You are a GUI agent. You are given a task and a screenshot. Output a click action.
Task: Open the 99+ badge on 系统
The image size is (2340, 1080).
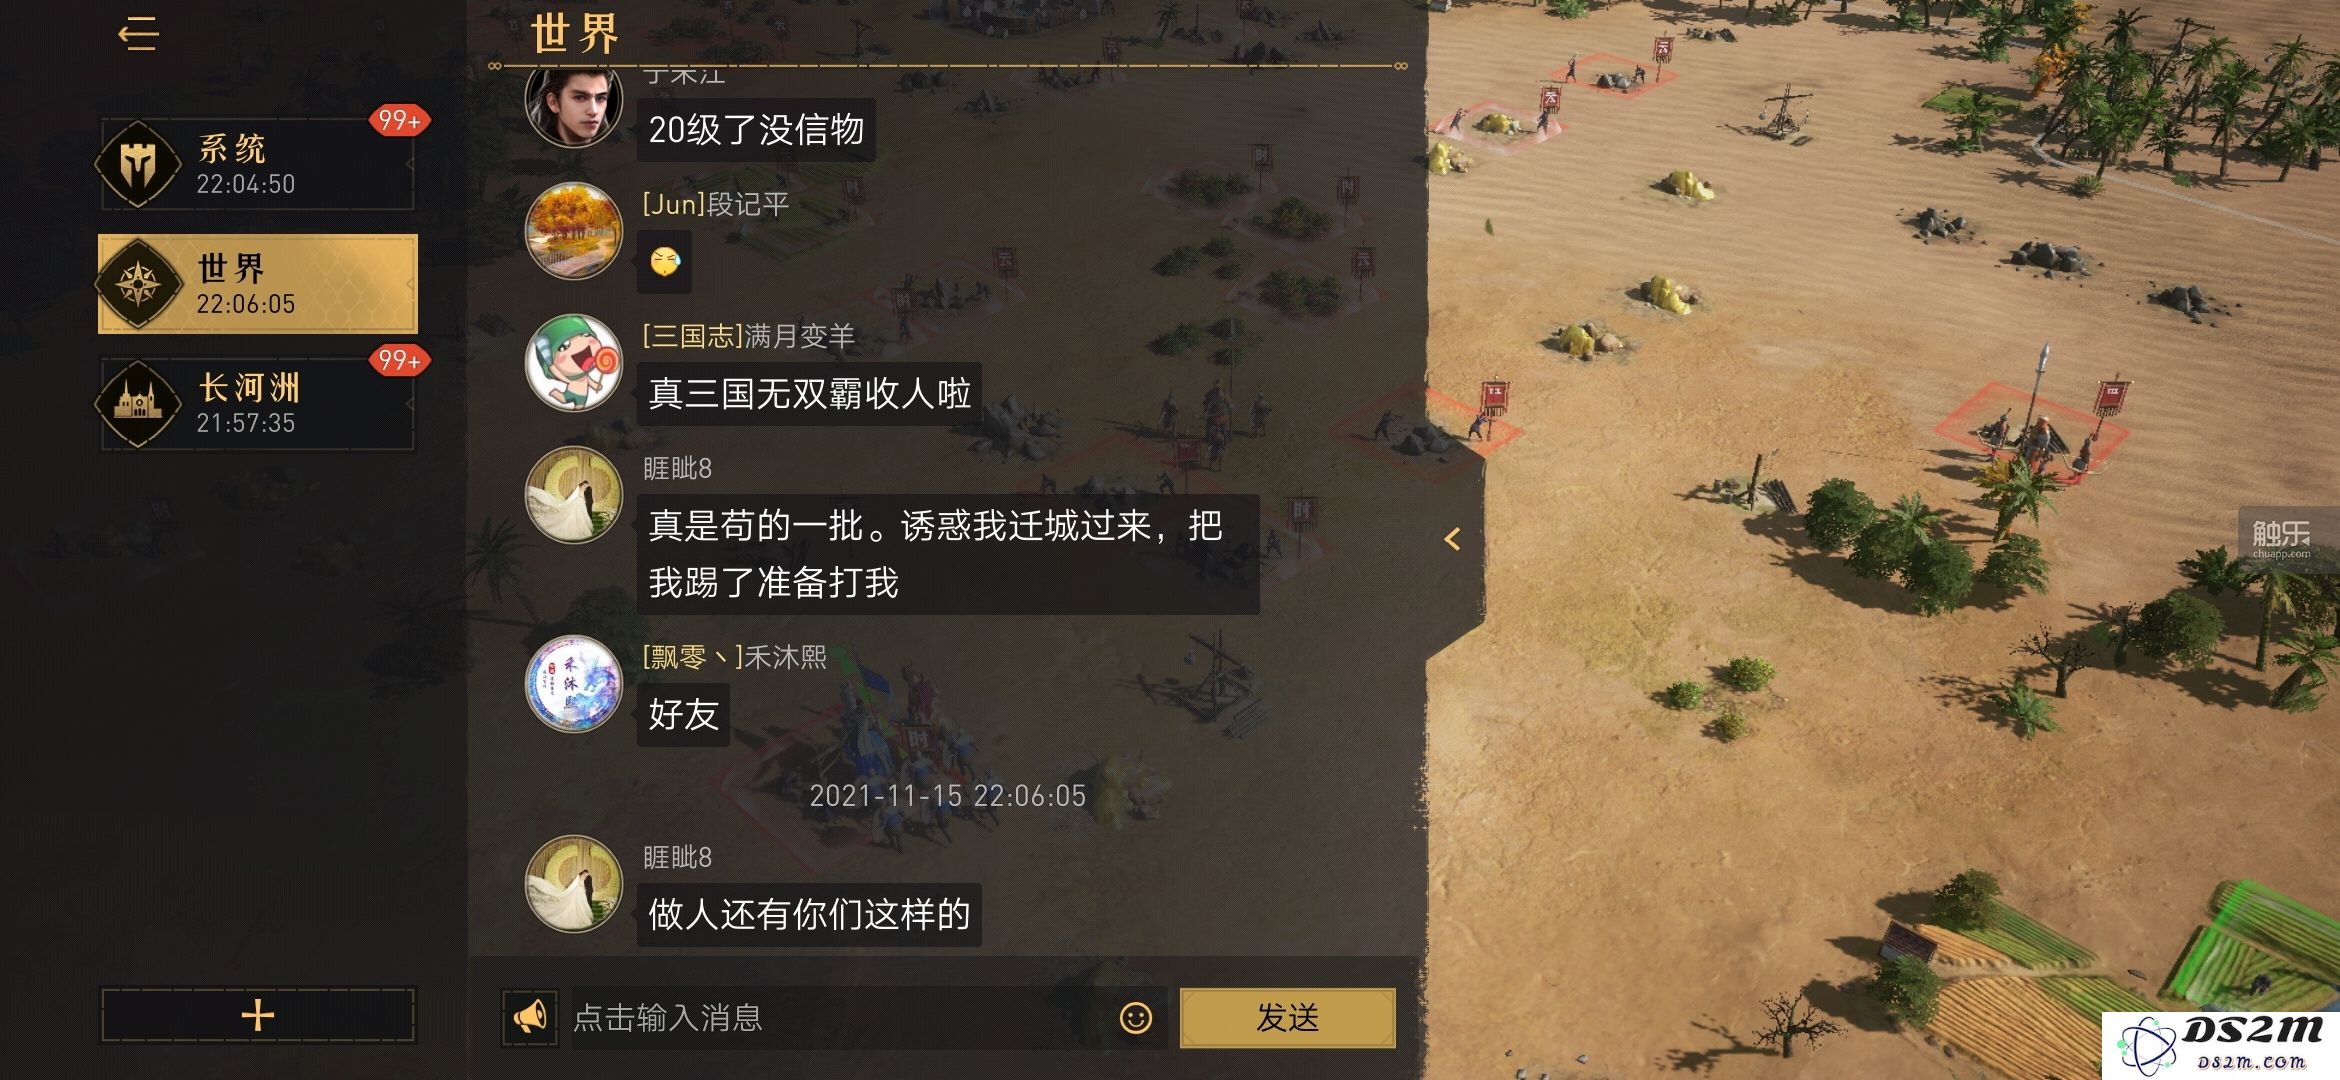click(399, 121)
